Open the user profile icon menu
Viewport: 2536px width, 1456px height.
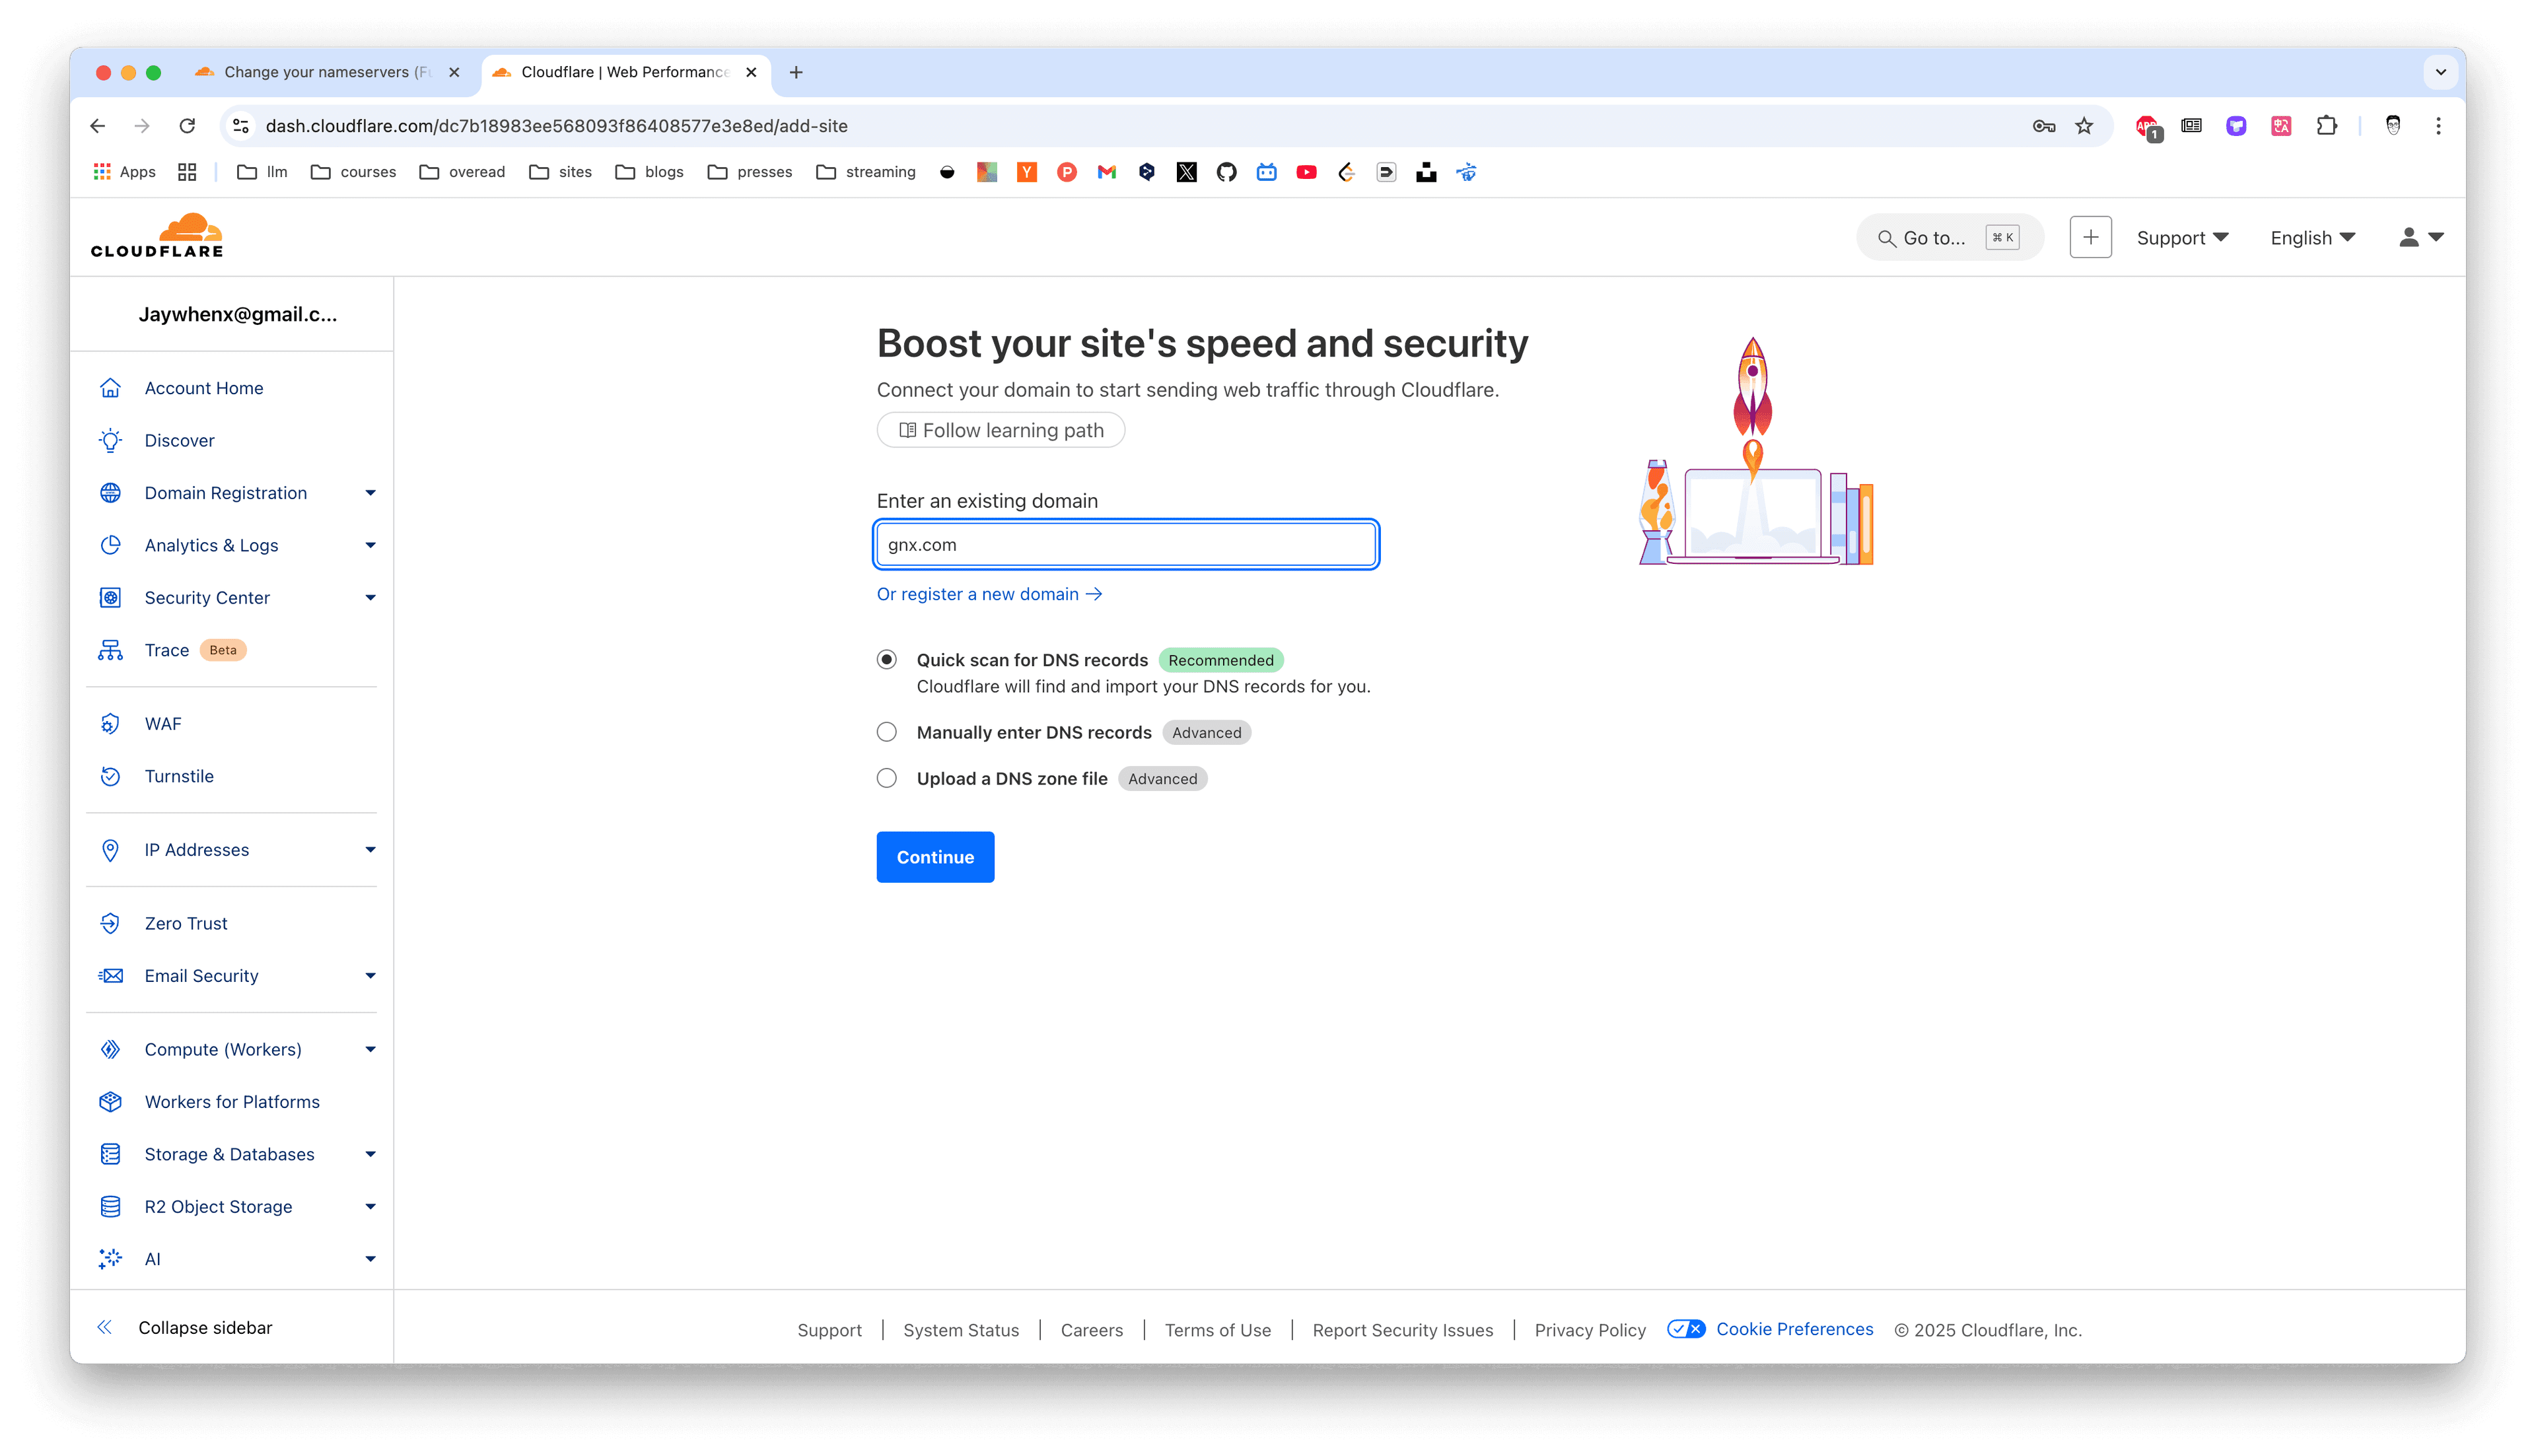[x=2421, y=237]
